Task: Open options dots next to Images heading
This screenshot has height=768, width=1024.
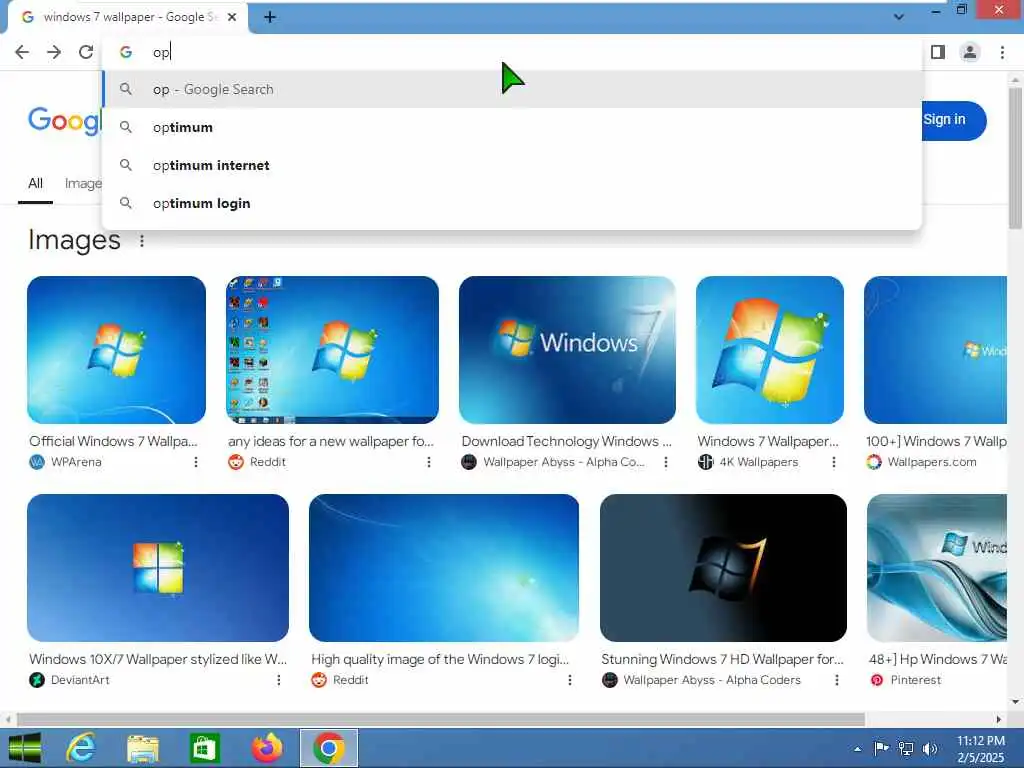Action: (x=142, y=241)
